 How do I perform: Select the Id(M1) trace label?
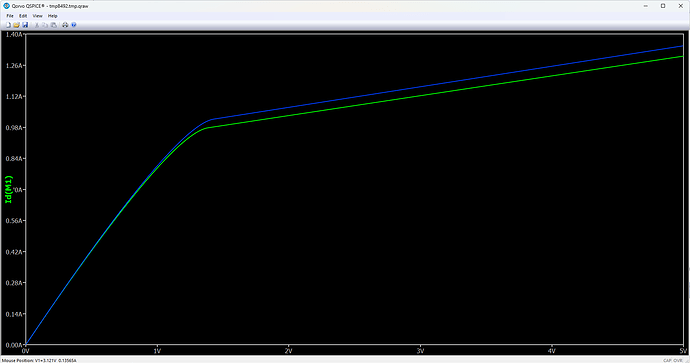(x=8, y=190)
